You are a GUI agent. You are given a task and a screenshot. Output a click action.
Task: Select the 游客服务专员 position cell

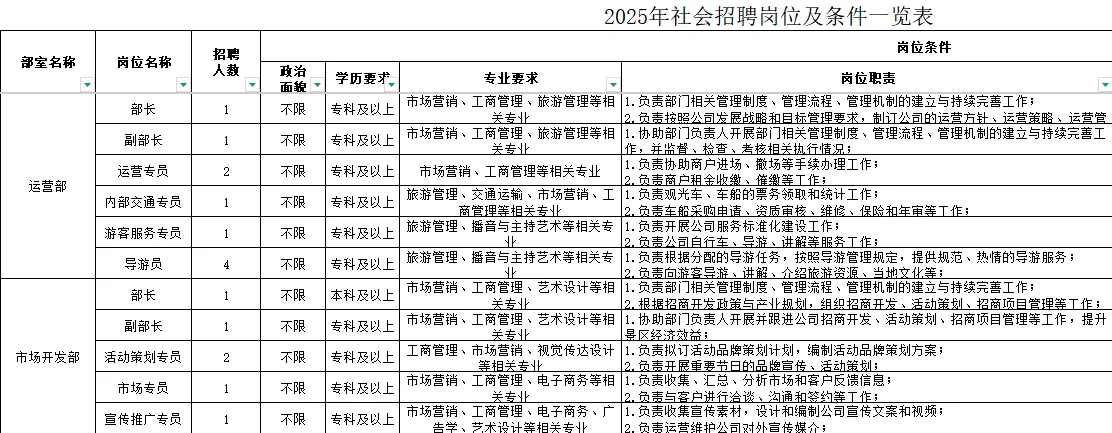pyautogui.click(x=143, y=232)
